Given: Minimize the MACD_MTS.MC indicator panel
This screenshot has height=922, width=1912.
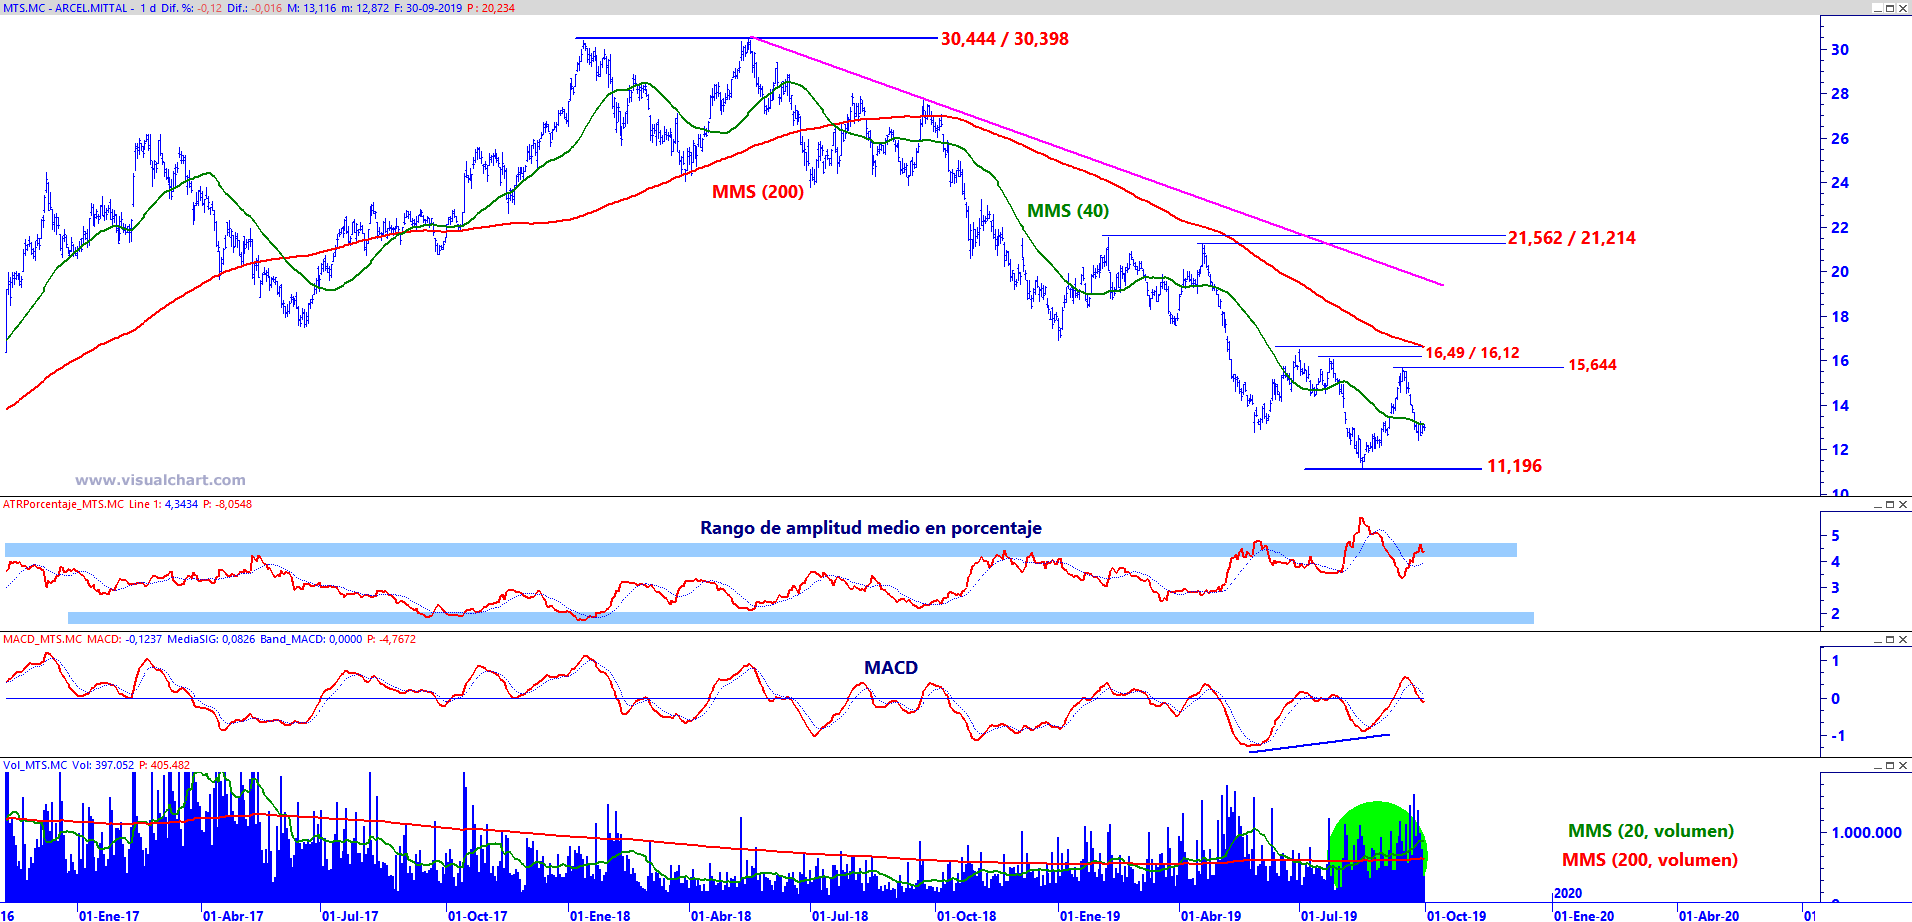Looking at the screenshot, I should [1877, 639].
